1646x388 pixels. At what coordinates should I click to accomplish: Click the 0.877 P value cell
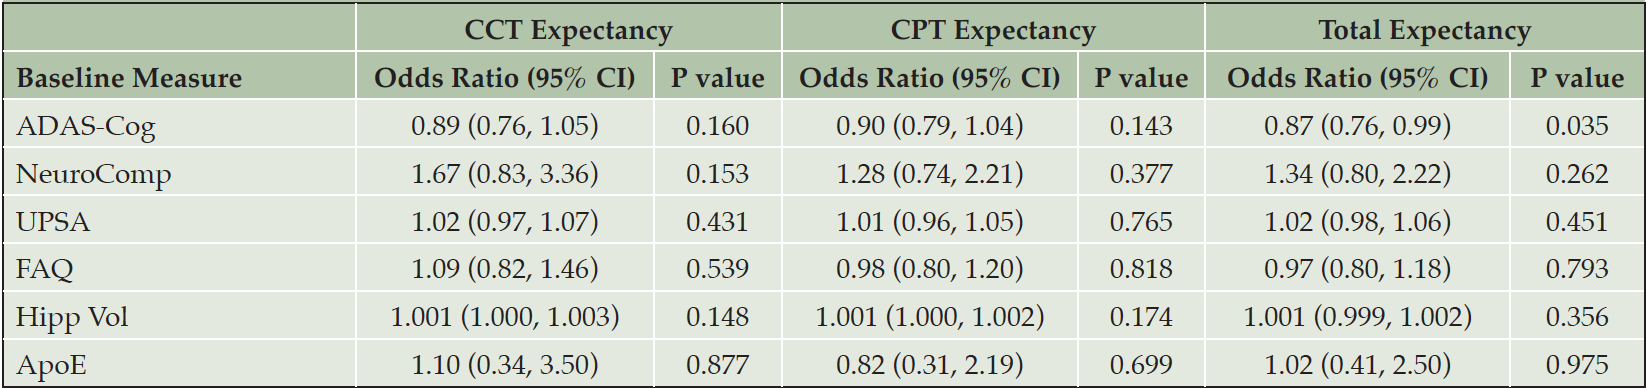[717, 364]
